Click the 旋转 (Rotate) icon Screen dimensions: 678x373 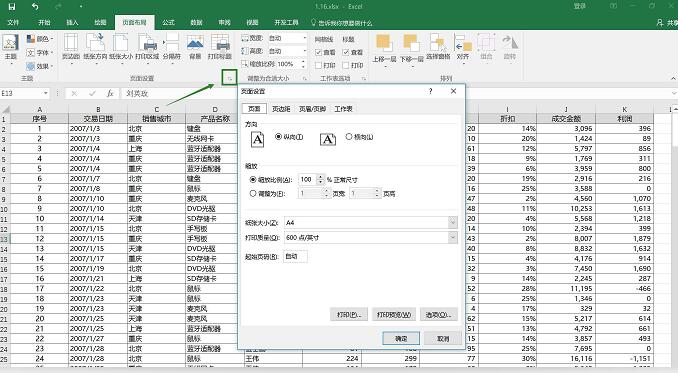coord(510,47)
